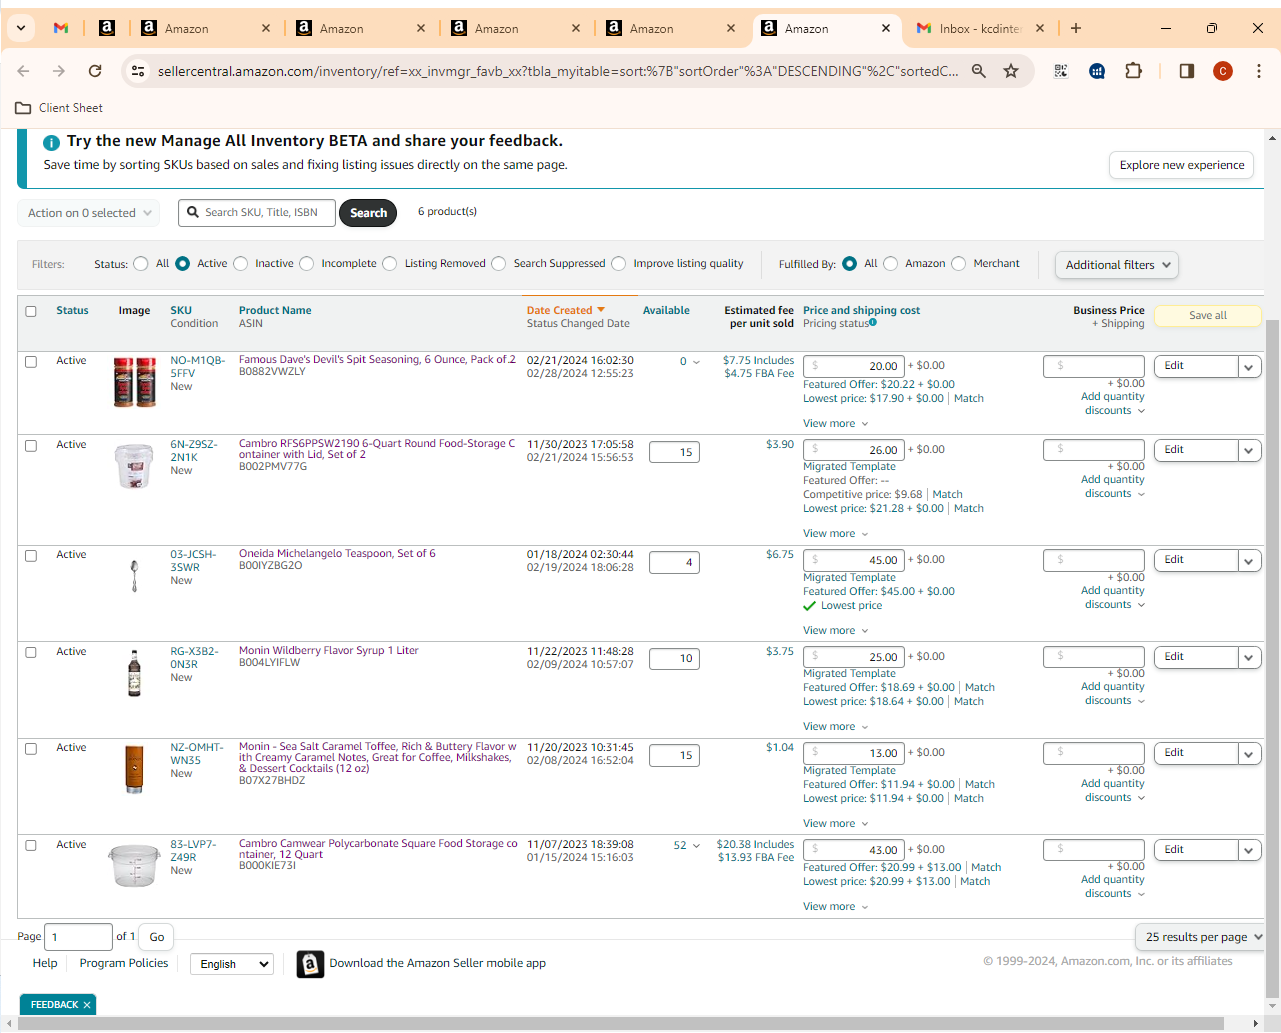Open the Cambro 6-Quart round container thumbnail
Image resolution: width=1281 pixels, height=1033 pixels.
pos(135,466)
